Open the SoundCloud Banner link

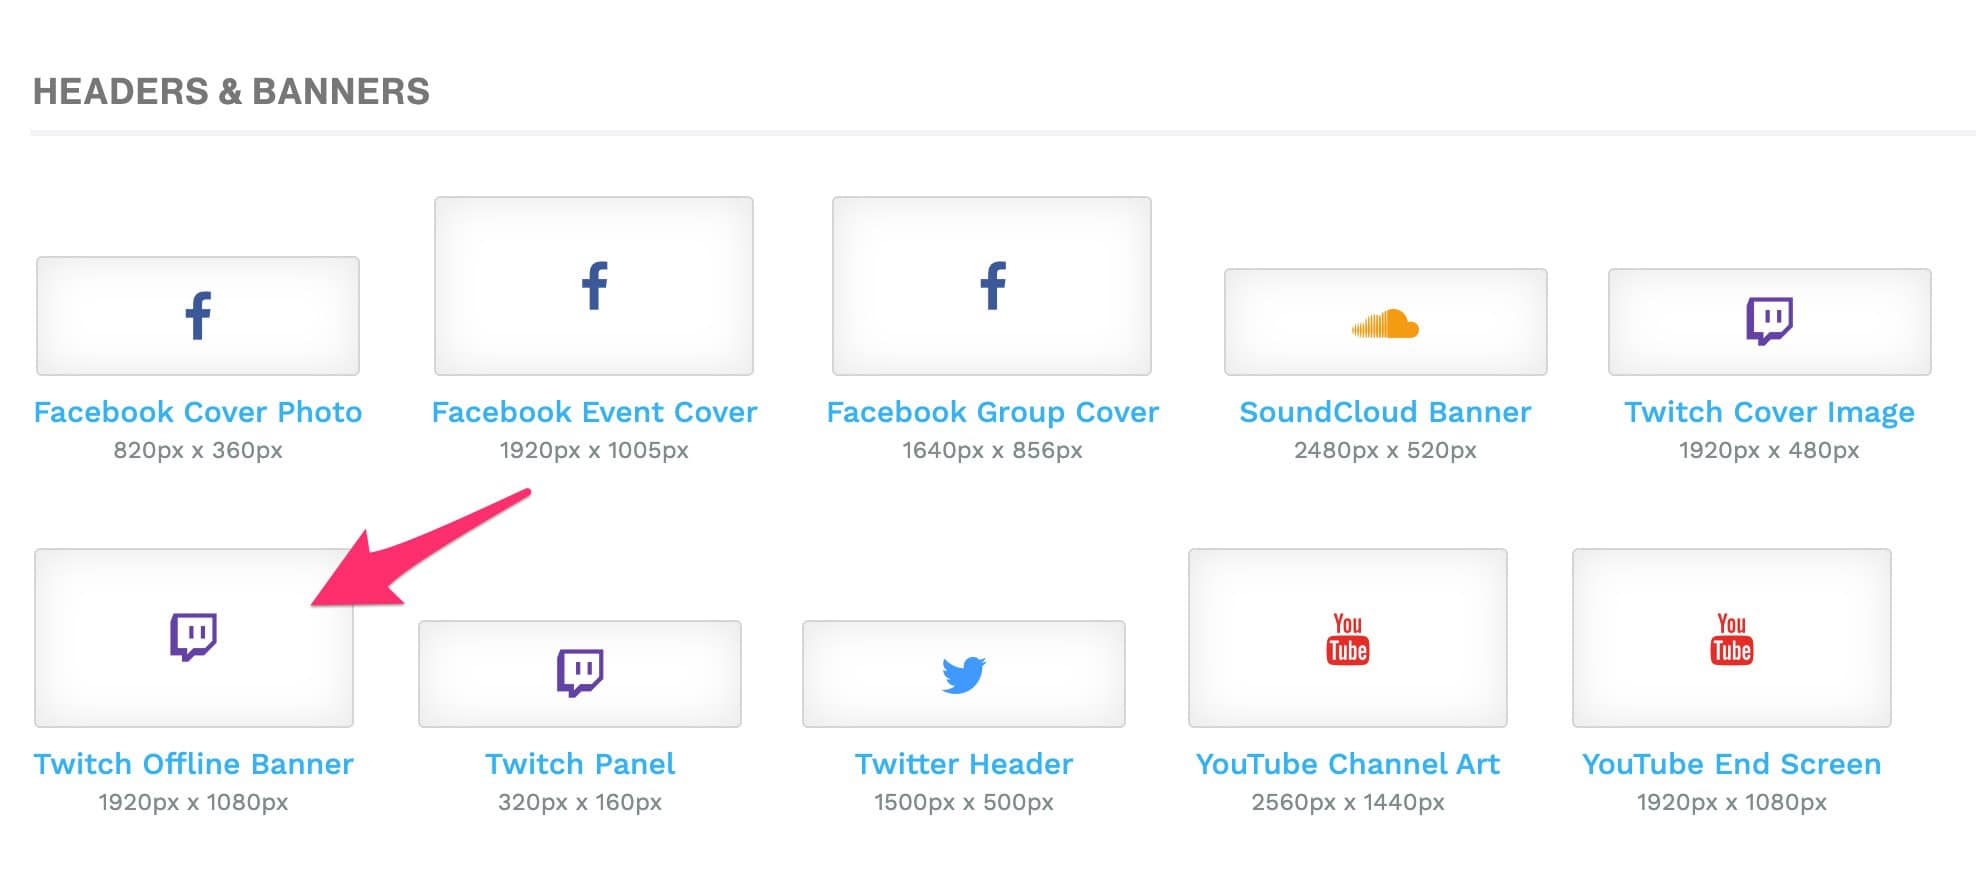coord(1385,412)
